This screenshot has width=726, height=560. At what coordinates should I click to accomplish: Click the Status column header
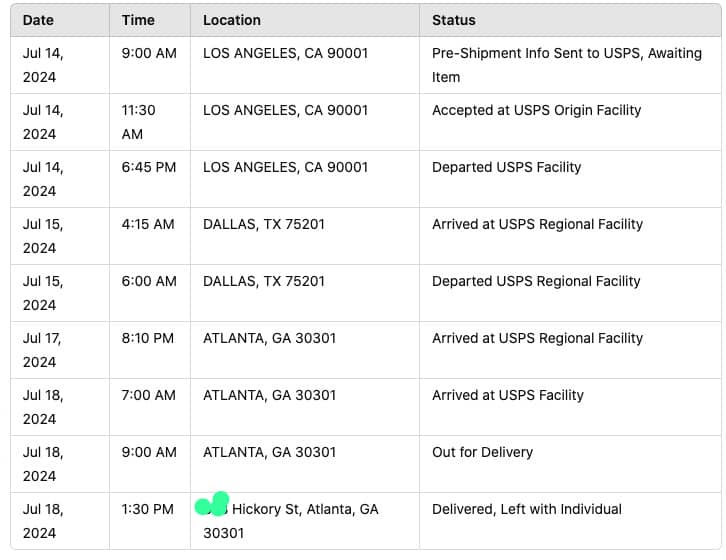point(453,20)
